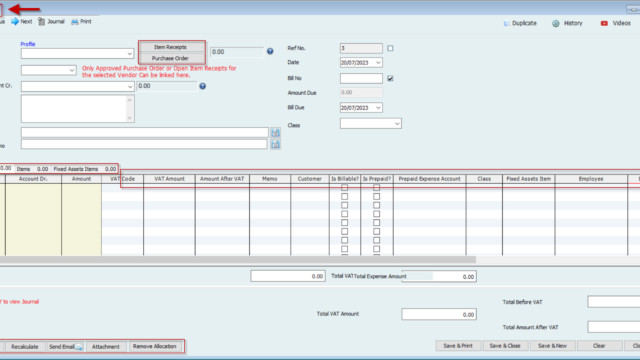Expand the Class dropdown
The width and height of the screenshot is (640, 360).
[397, 124]
